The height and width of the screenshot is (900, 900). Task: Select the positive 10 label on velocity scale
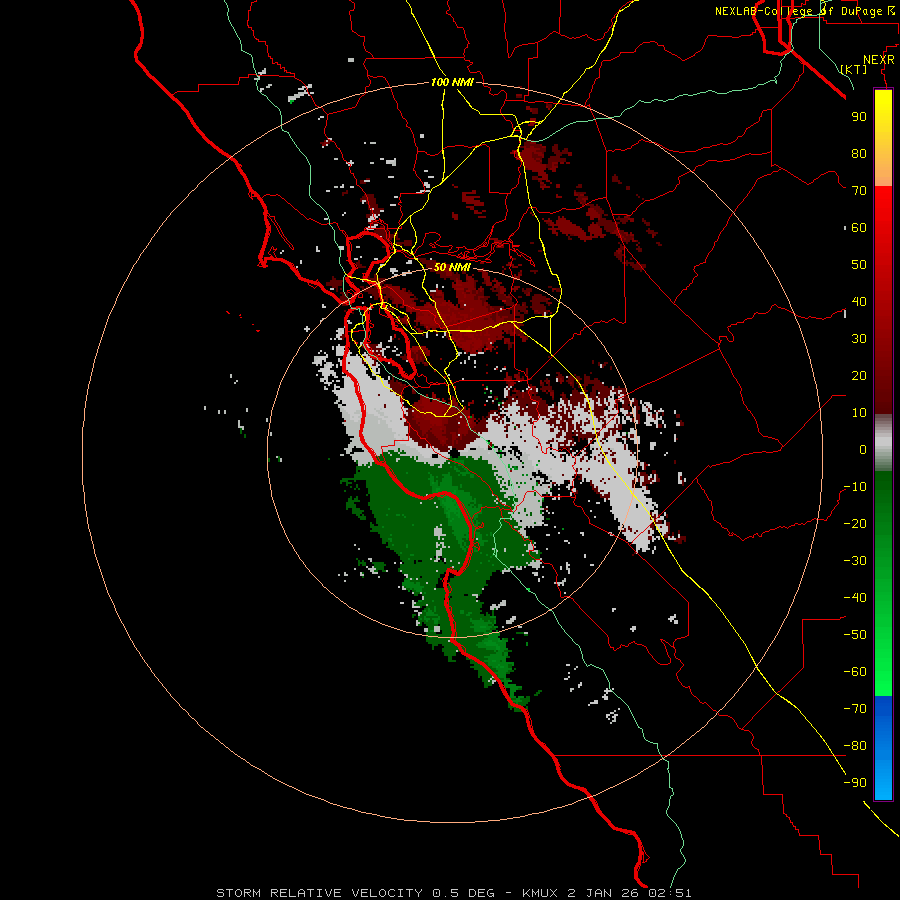[859, 413]
